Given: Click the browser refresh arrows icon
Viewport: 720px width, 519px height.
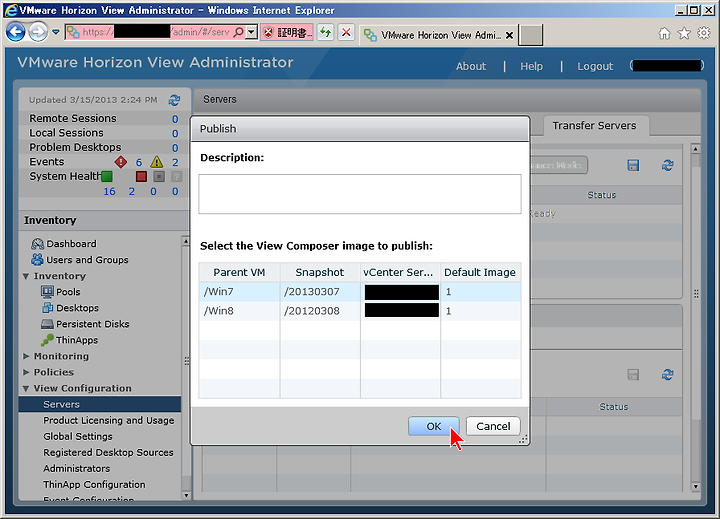Looking at the screenshot, I should (326, 32).
